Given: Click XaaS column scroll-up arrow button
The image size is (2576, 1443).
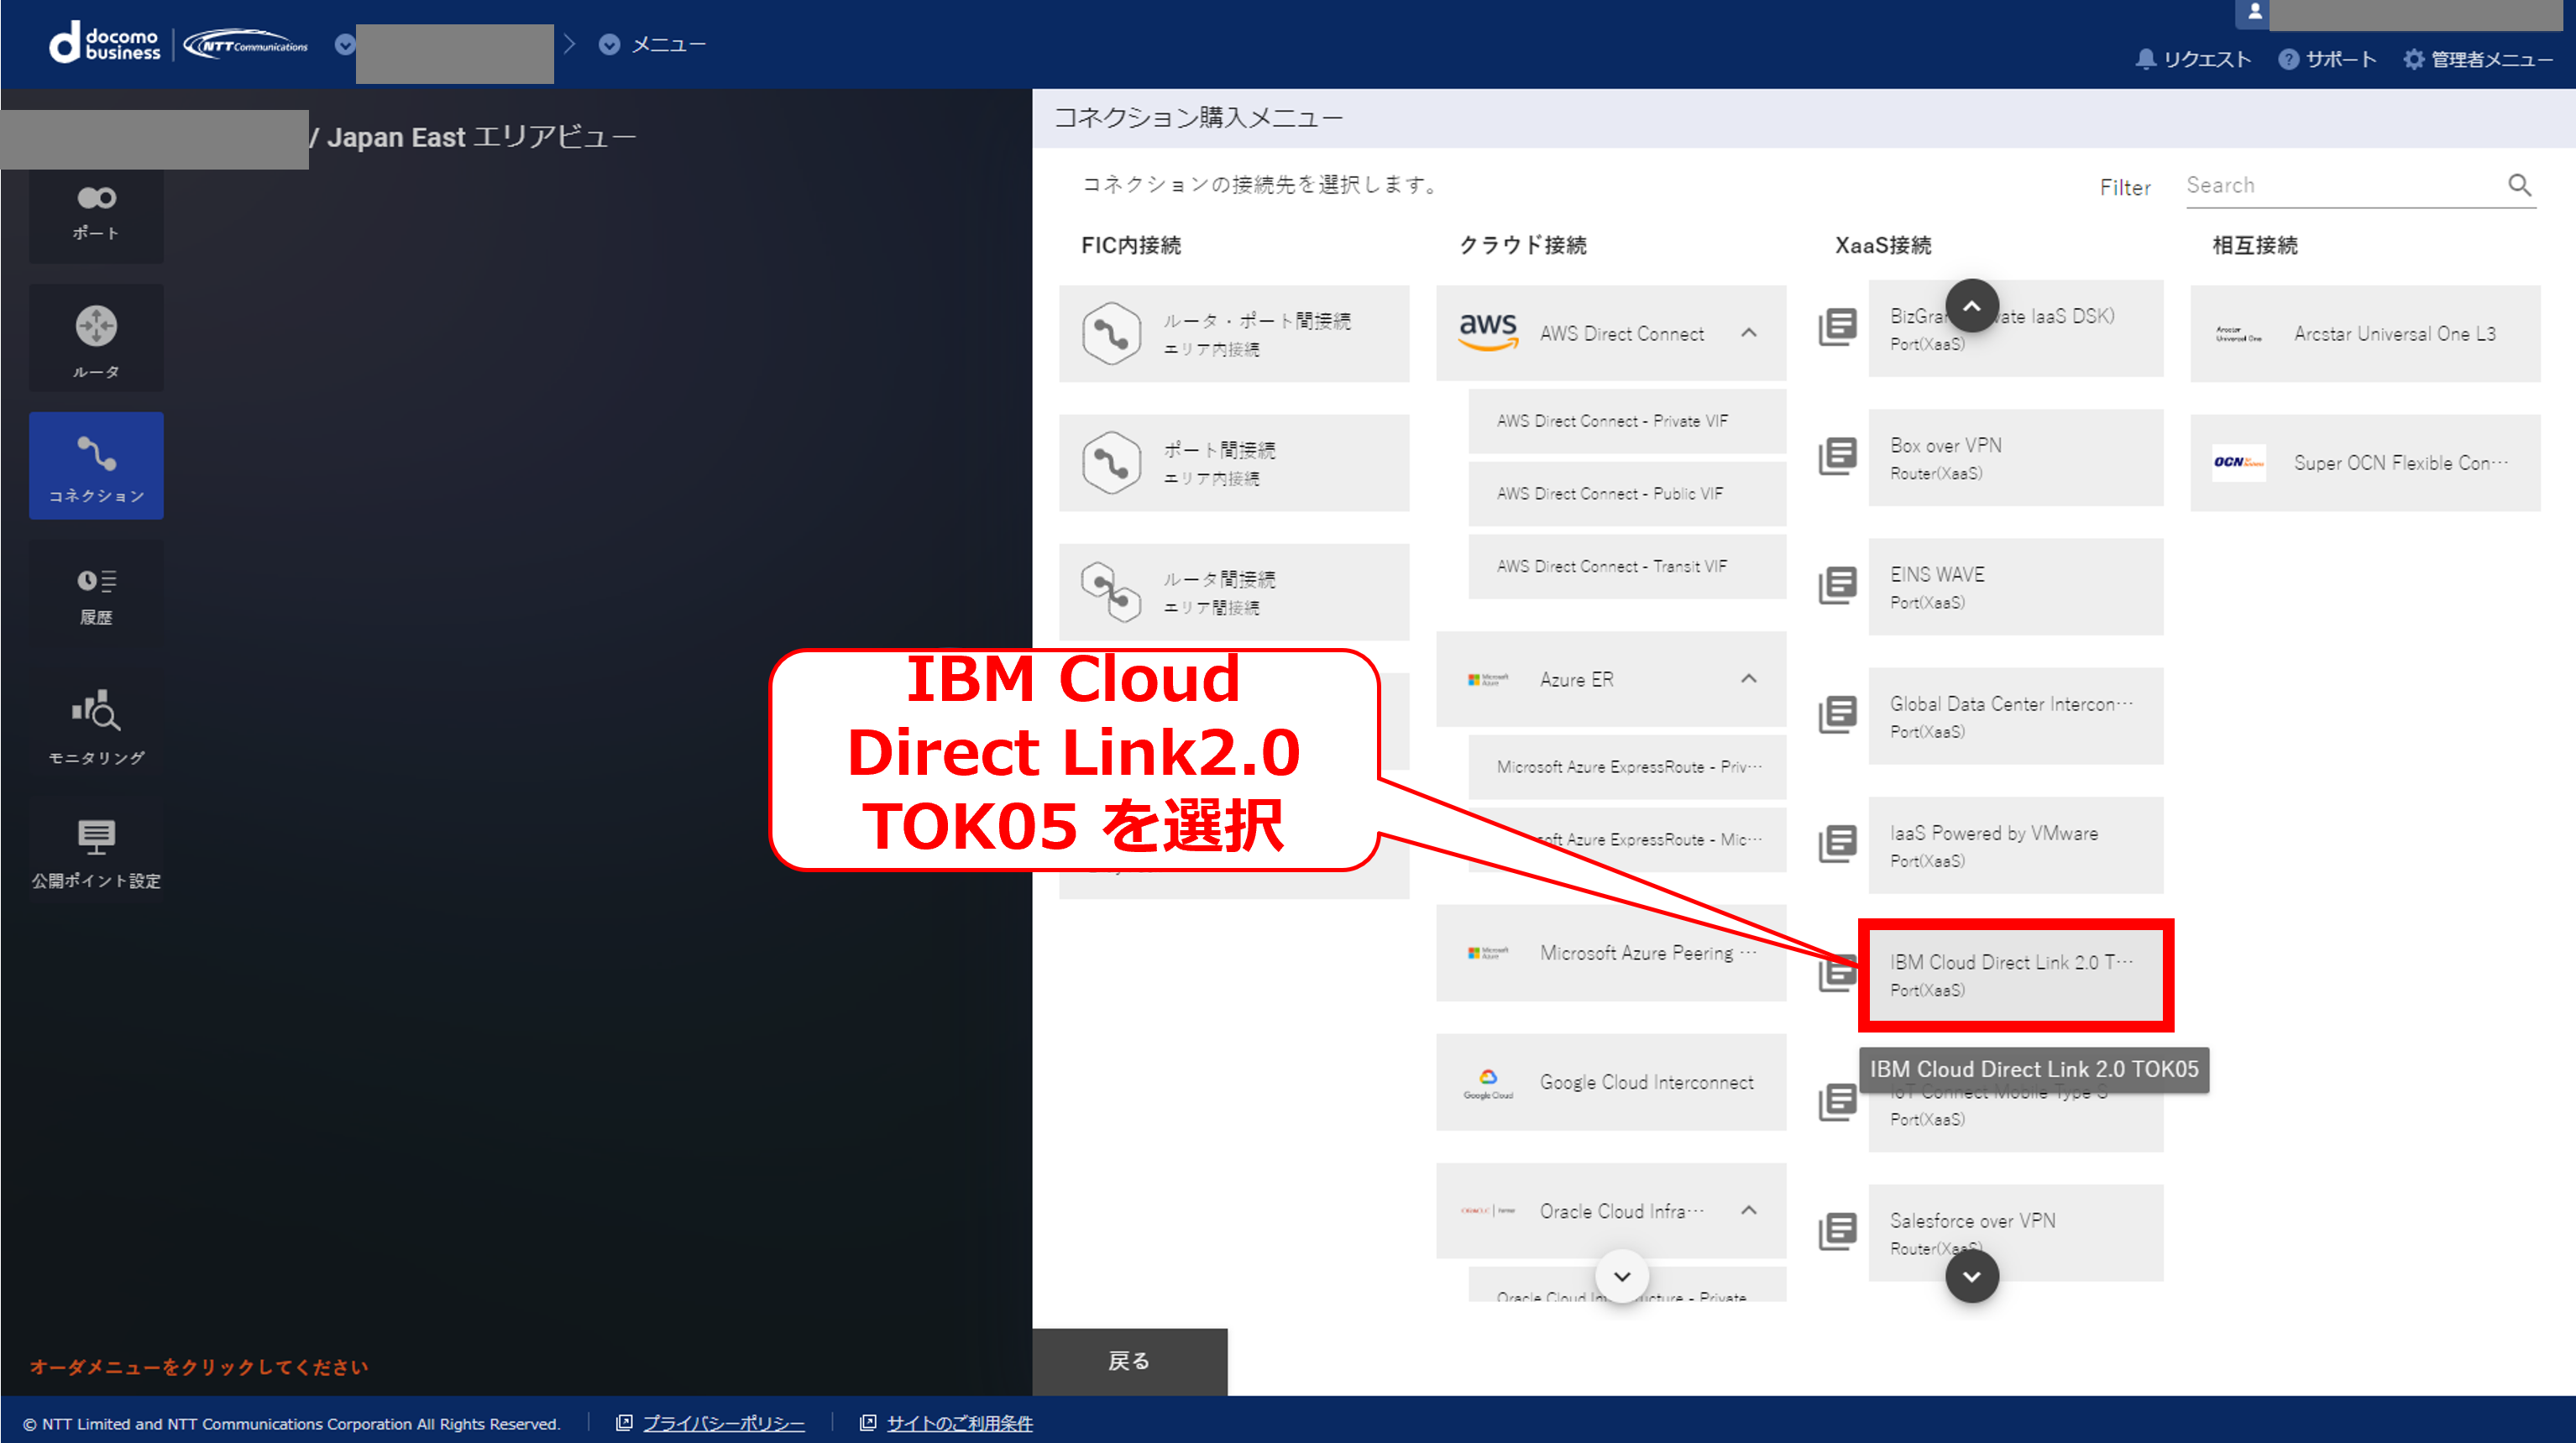Looking at the screenshot, I should (x=1971, y=306).
